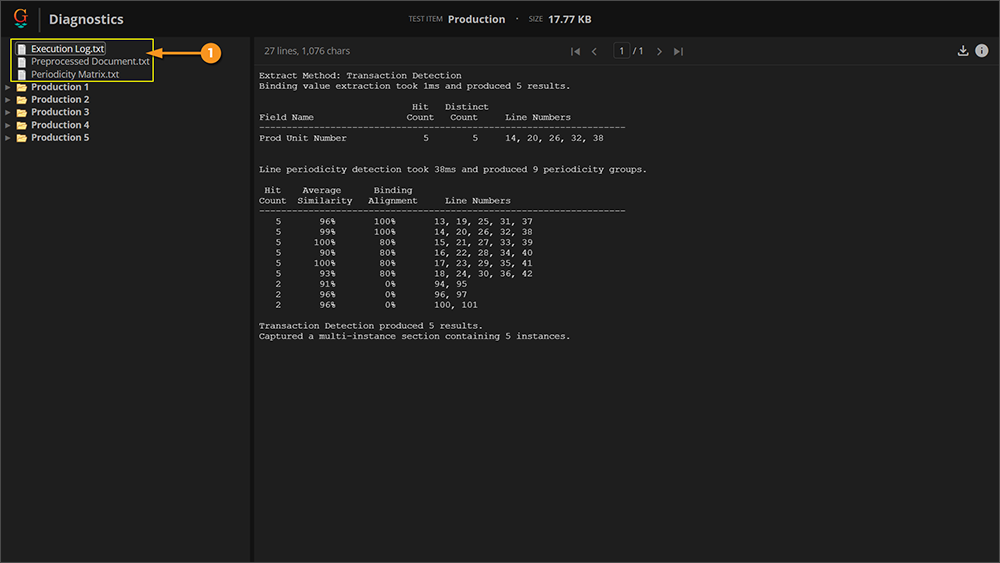Click the Production 3 folder icon
This screenshot has width=1000, height=563.
click(x=21, y=112)
